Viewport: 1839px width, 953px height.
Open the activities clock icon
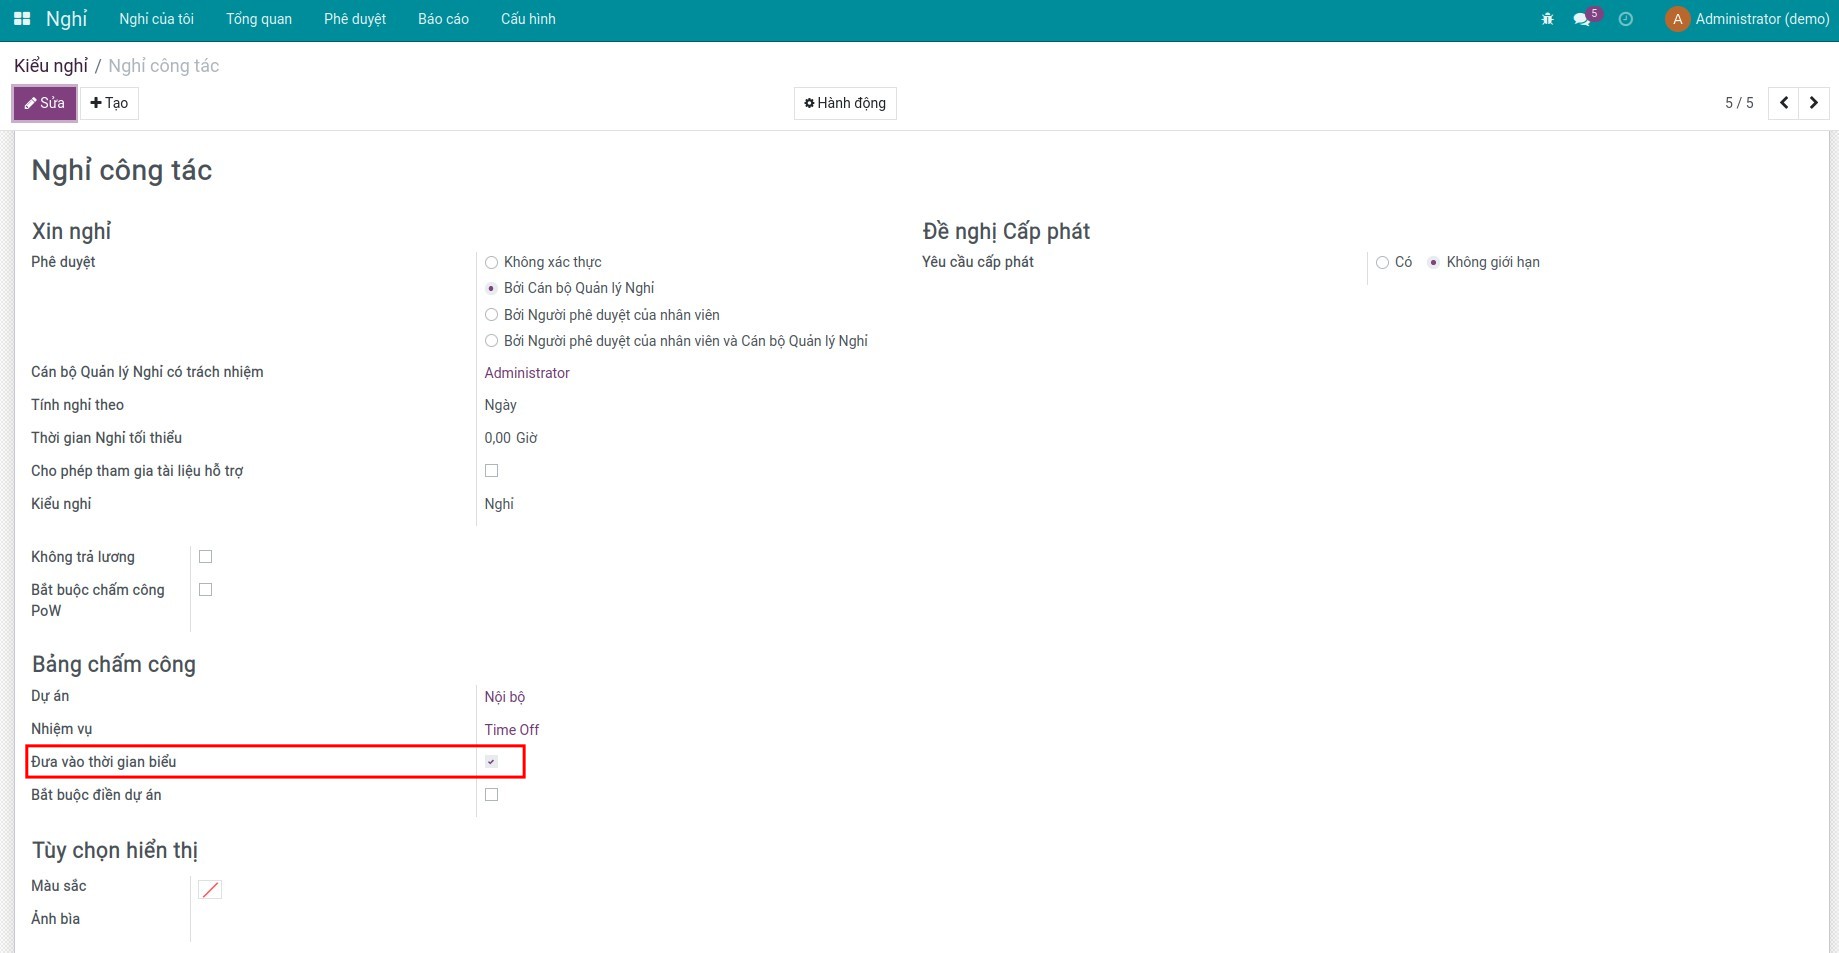coord(1625,19)
